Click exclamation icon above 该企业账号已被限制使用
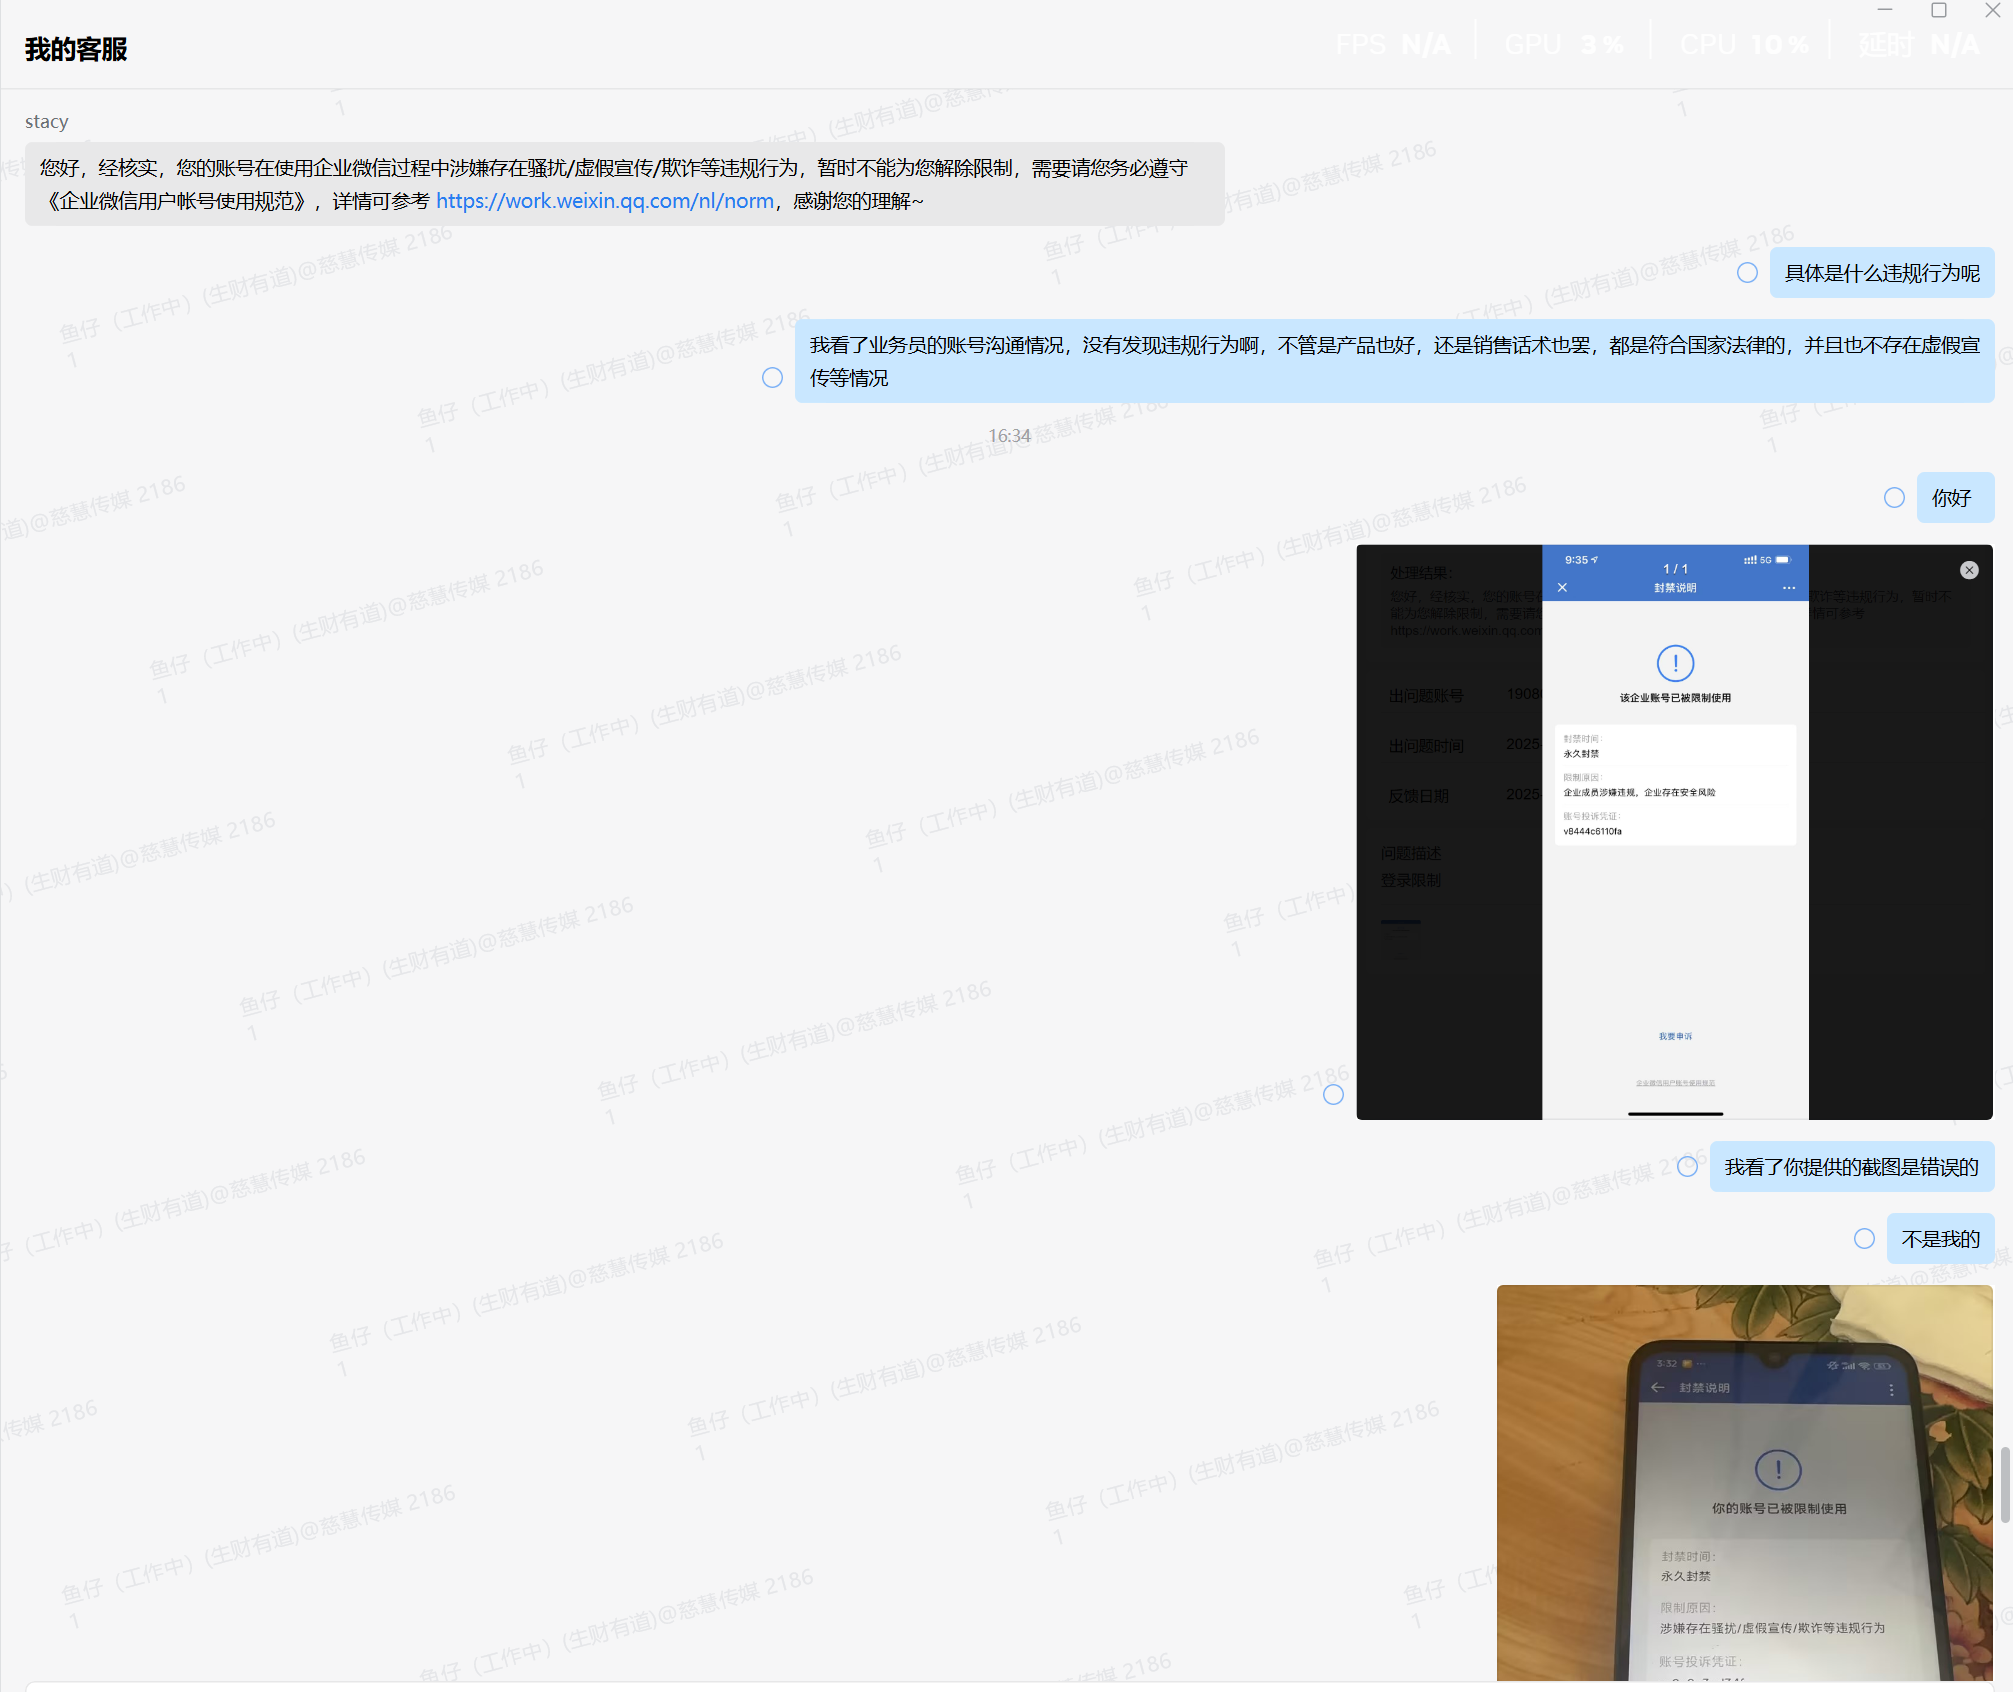The image size is (2013, 1692). [x=1675, y=663]
